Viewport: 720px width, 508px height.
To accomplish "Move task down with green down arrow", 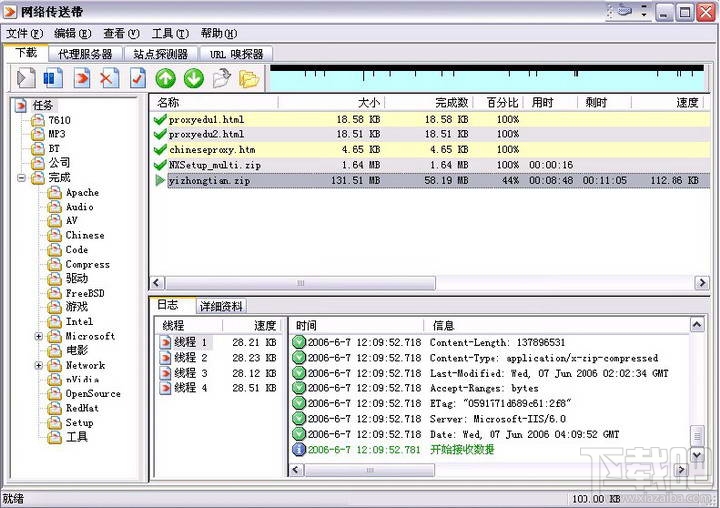I will click(193, 78).
